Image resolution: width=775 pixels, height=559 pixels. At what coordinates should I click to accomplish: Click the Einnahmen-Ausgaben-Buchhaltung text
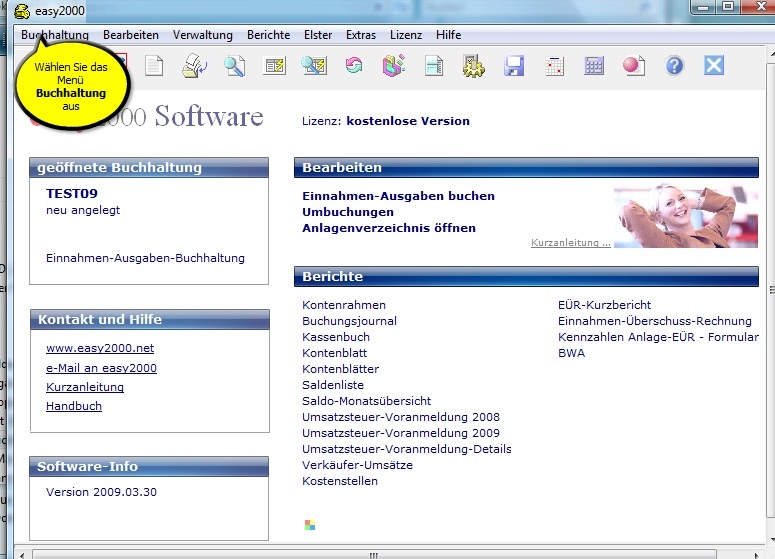click(x=145, y=258)
